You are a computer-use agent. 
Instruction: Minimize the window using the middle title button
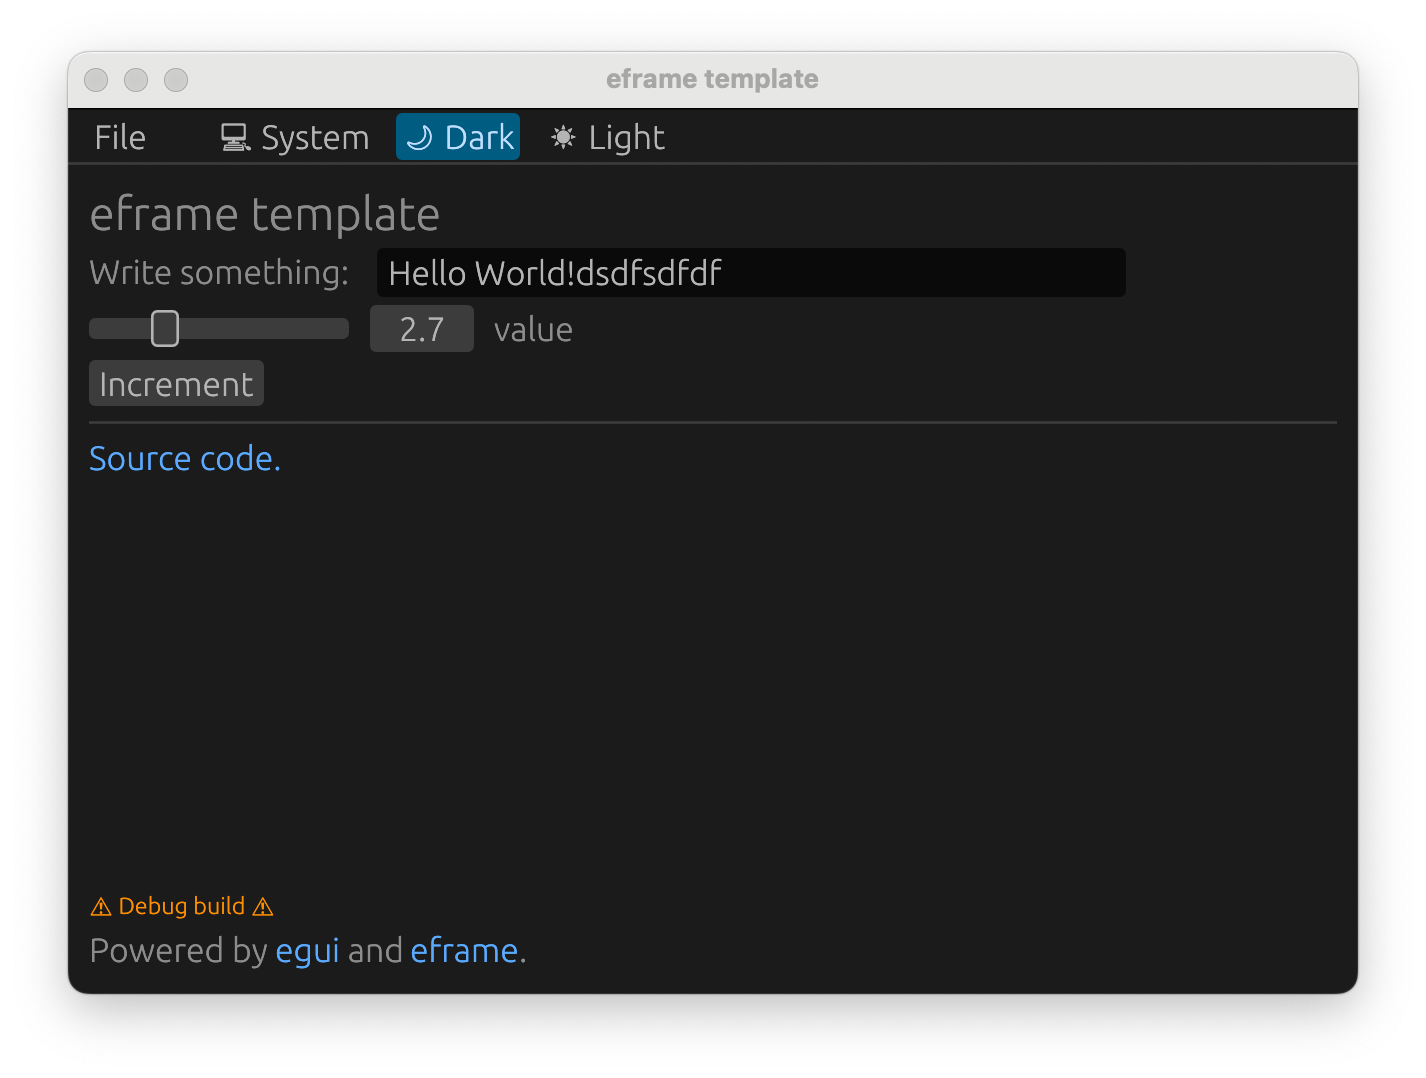point(136,80)
